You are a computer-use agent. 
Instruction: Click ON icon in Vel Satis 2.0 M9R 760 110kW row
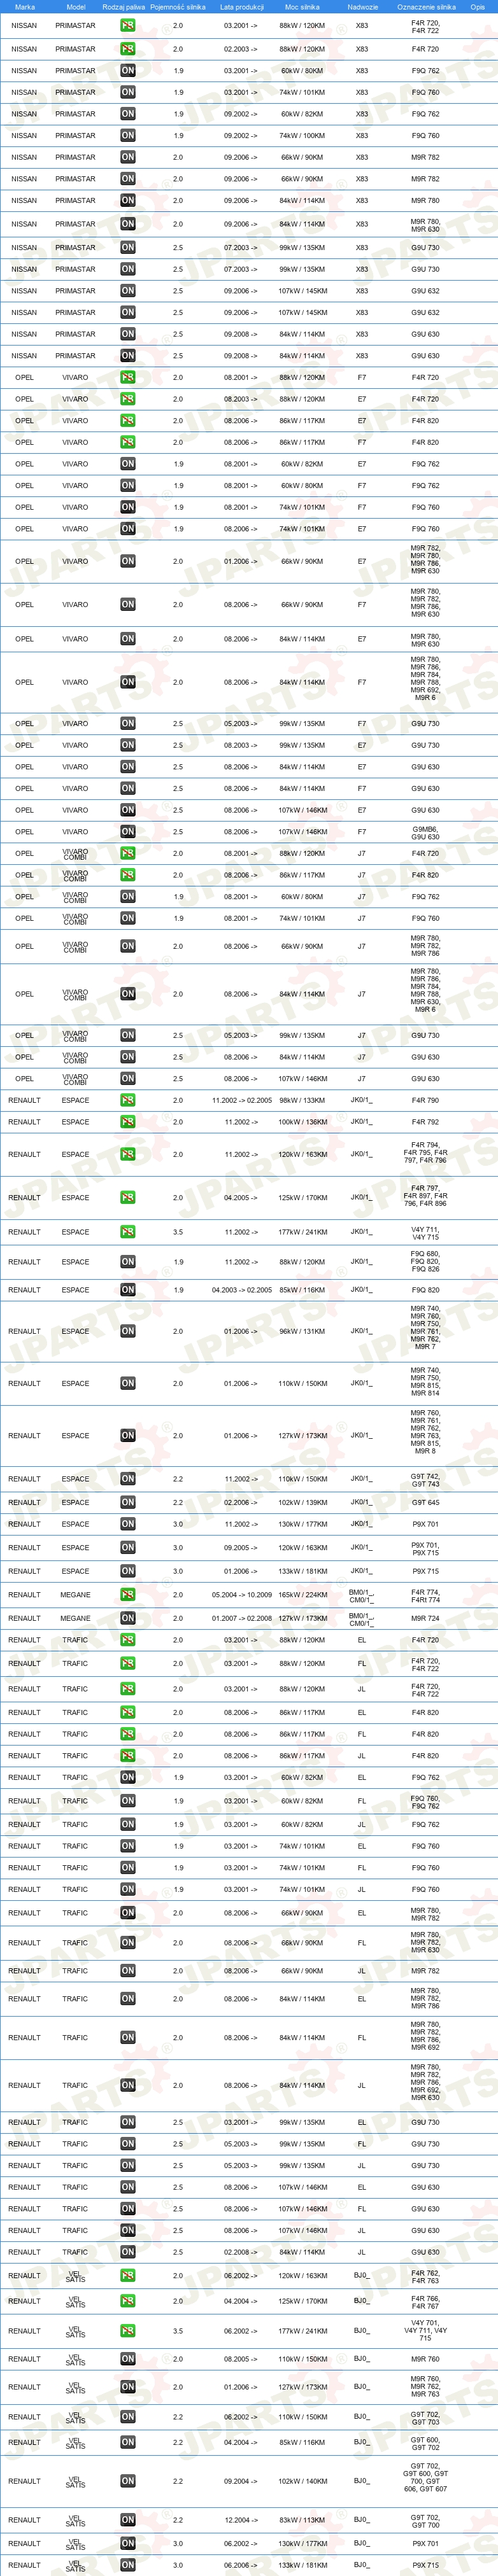[x=128, y=2359]
